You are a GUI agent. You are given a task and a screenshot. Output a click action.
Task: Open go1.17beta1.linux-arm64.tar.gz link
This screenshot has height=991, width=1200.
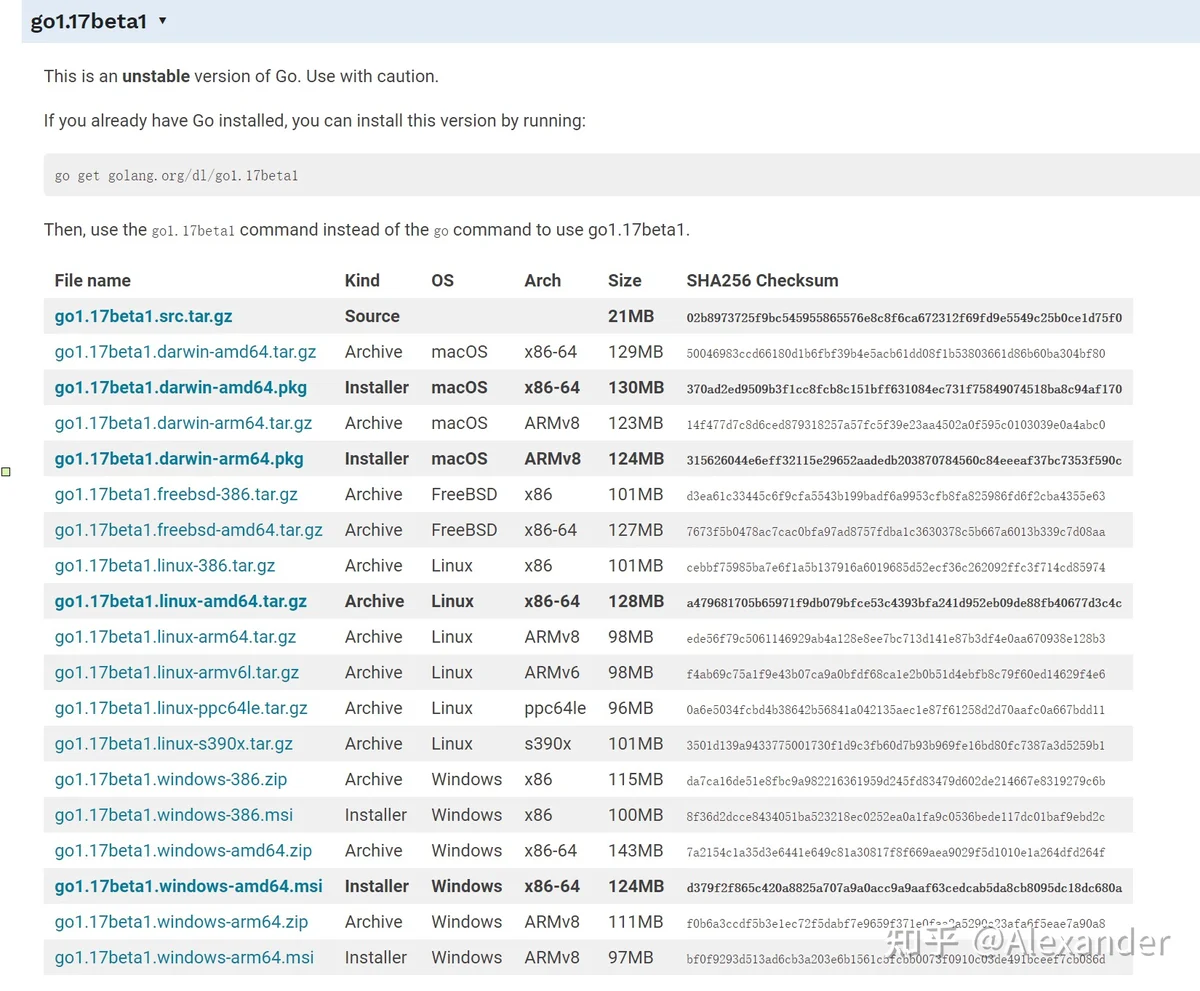coord(175,637)
